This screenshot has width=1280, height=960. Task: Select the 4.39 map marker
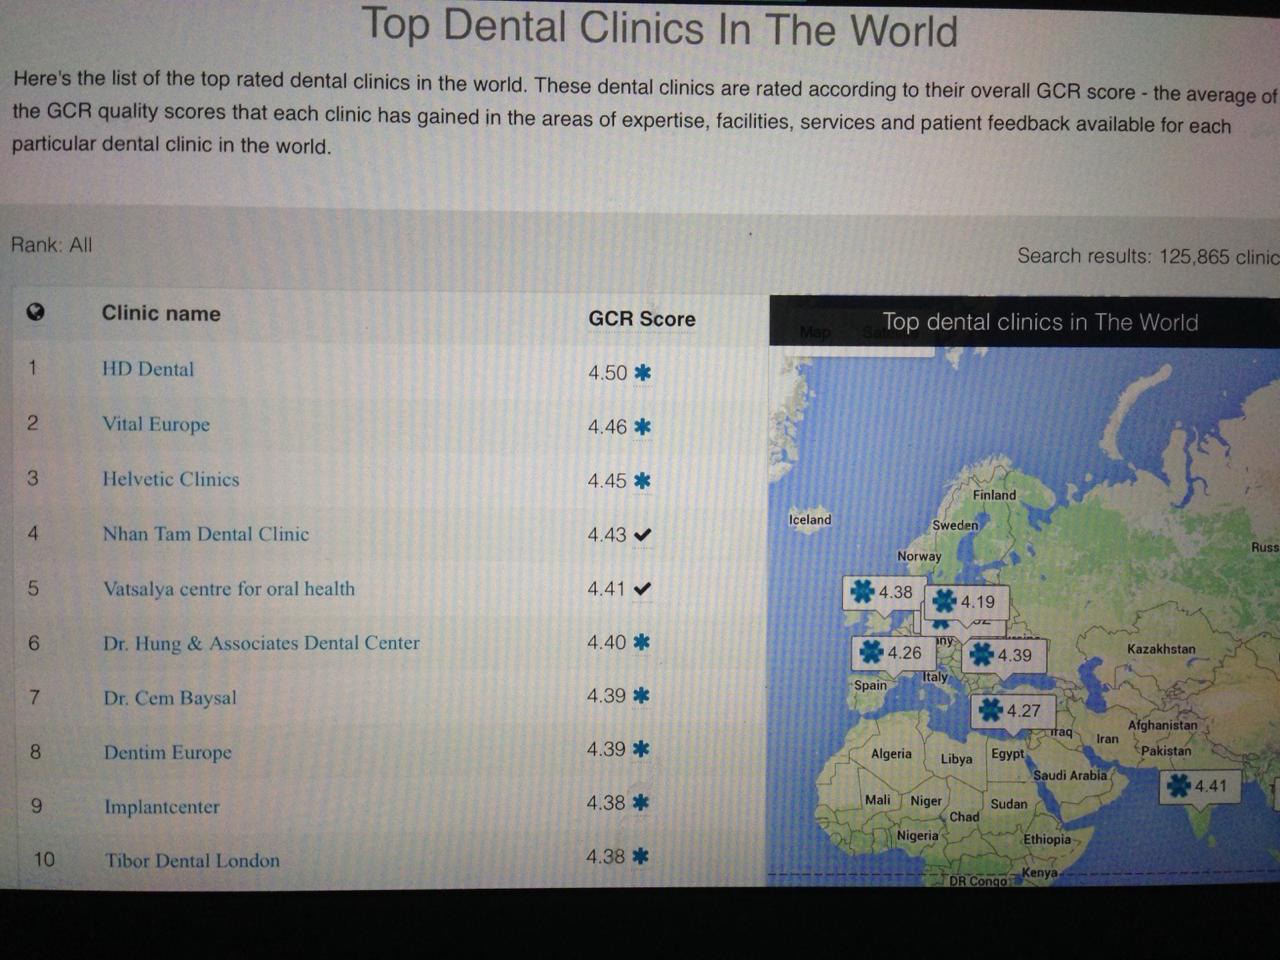pos(1002,655)
